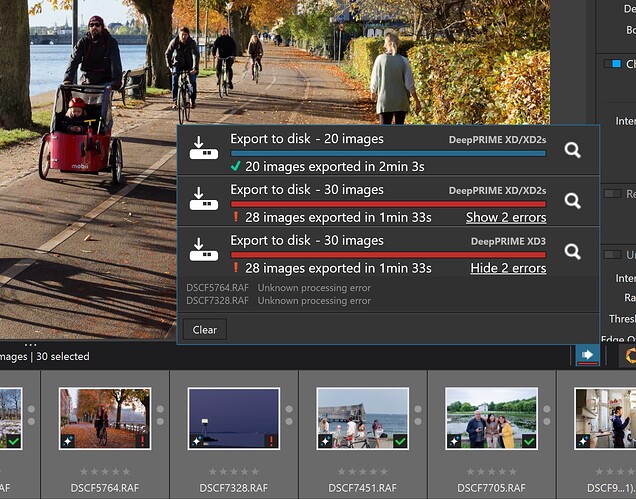Clear the export history list
Image resolution: width=636 pixels, height=499 pixels.
click(x=204, y=329)
